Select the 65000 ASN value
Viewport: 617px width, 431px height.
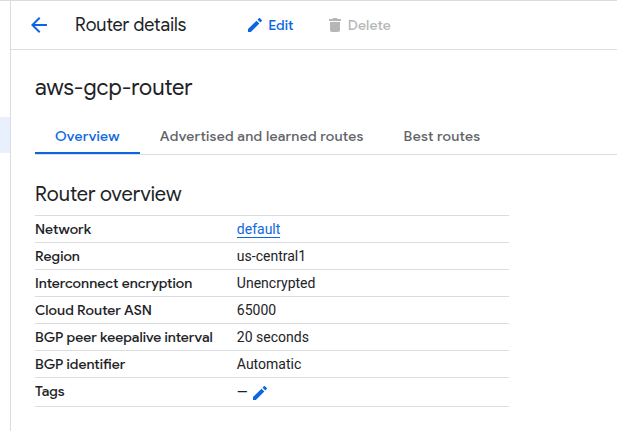point(256,310)
